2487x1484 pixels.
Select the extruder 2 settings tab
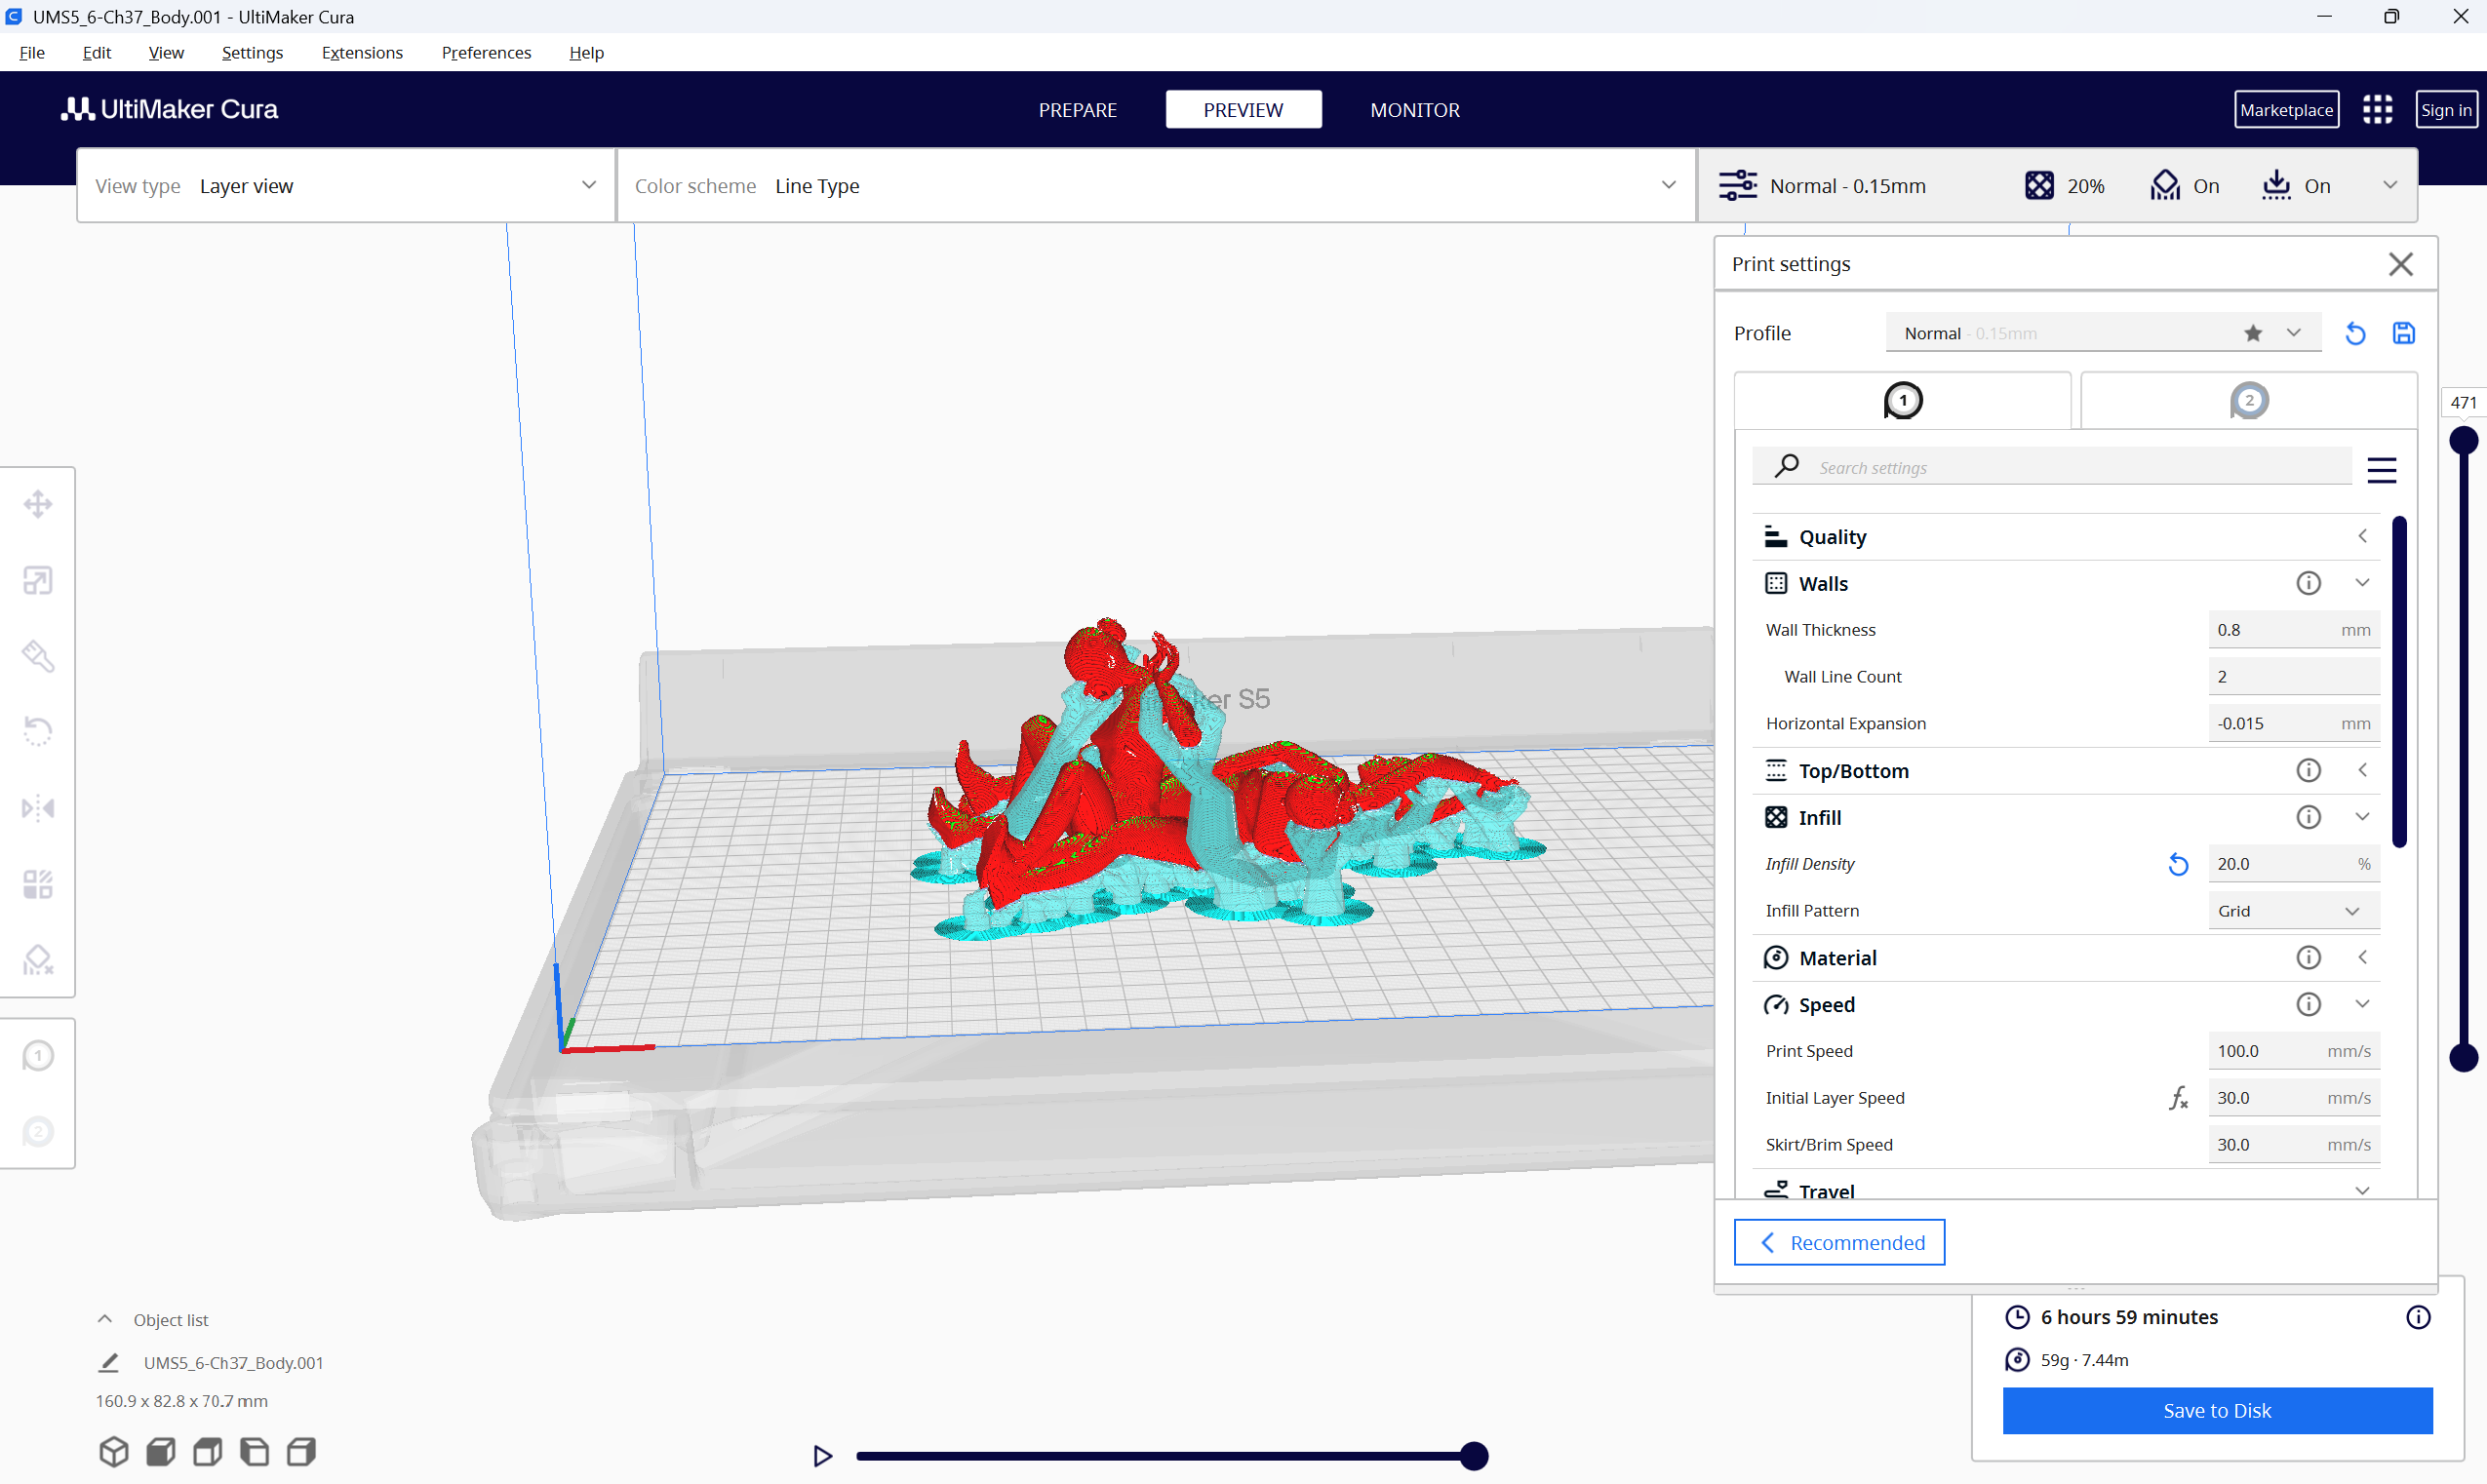tap(2249, 401)
